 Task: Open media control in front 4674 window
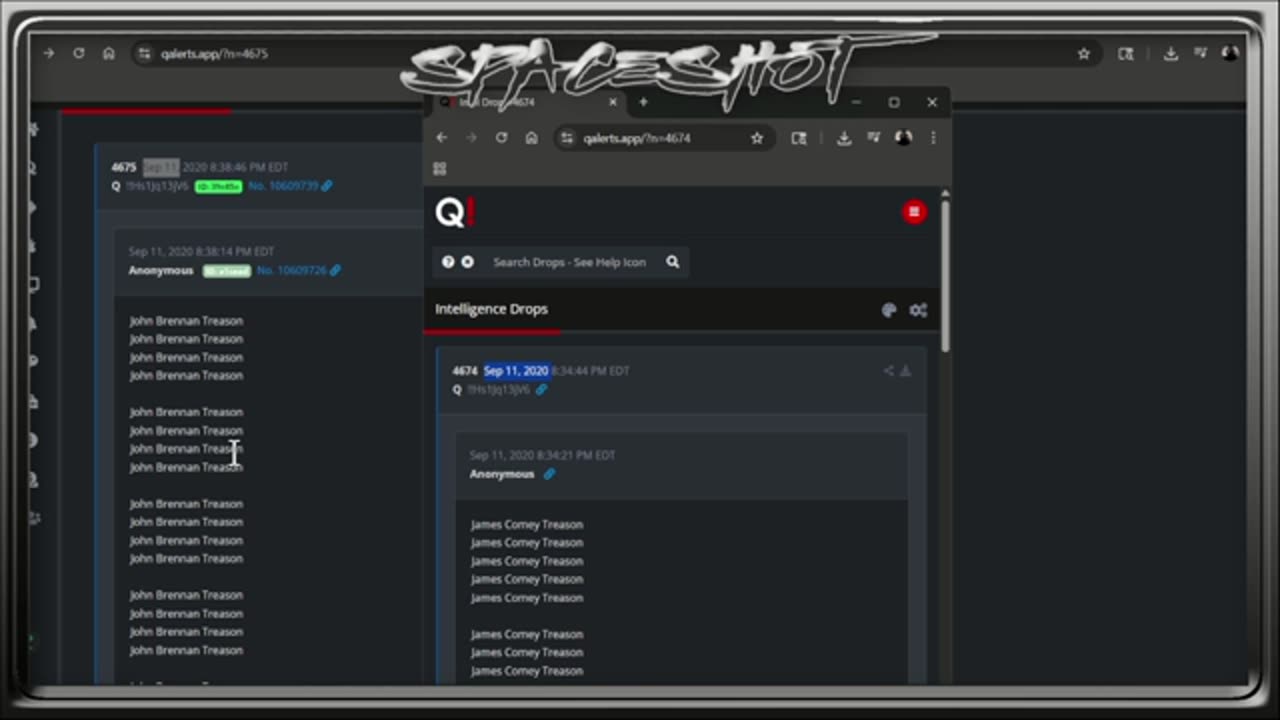click(x=874, y=138)
